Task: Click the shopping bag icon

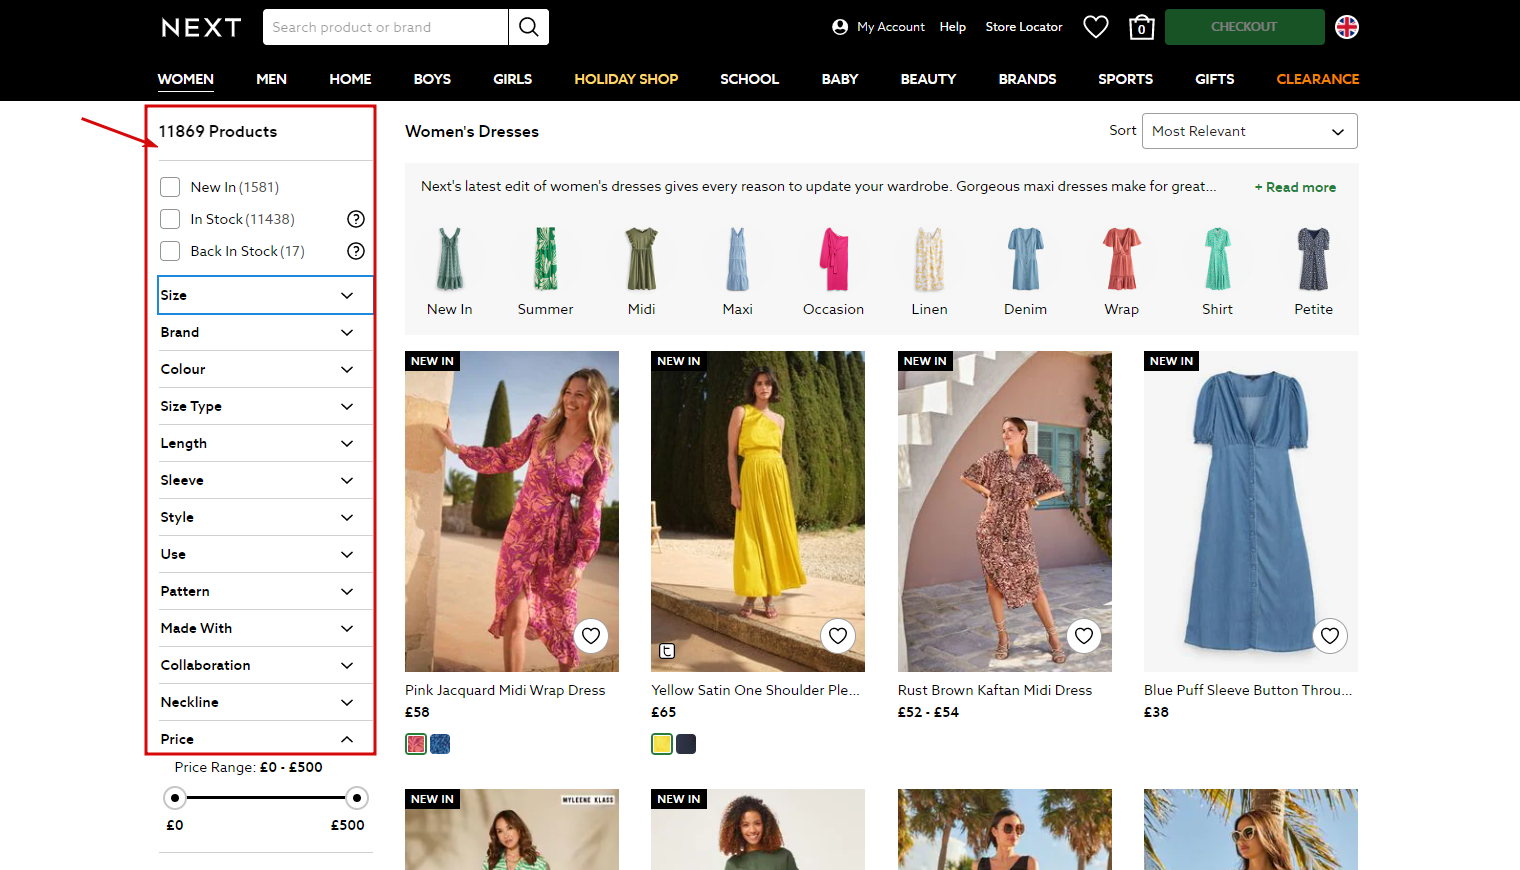Action: point(1141,28)
